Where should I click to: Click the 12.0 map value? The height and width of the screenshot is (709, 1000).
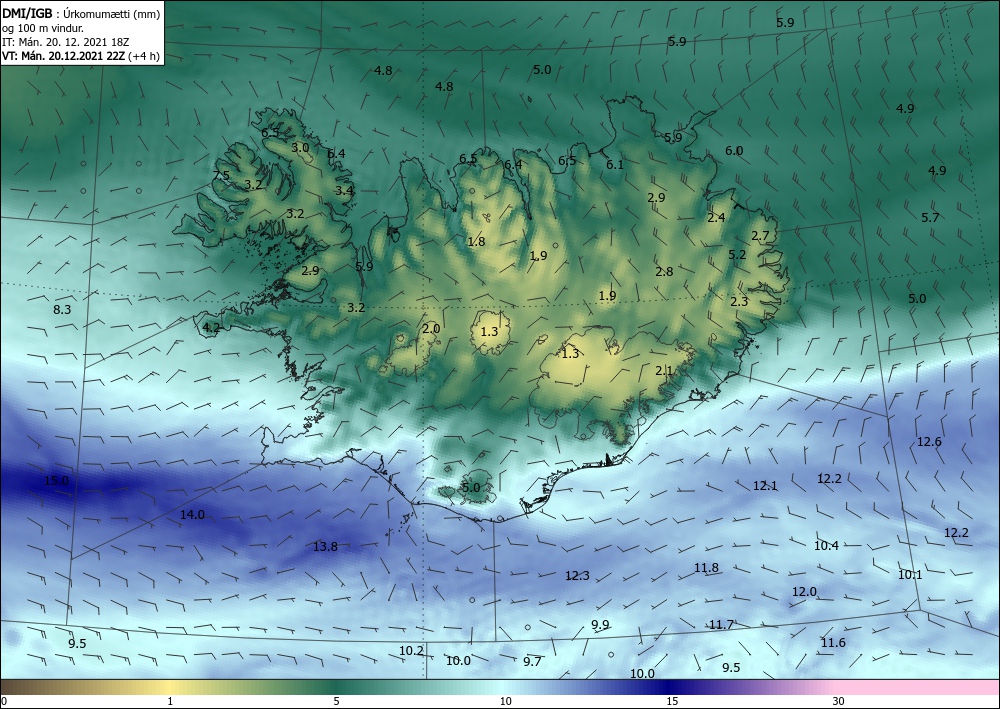coord(804,592)
